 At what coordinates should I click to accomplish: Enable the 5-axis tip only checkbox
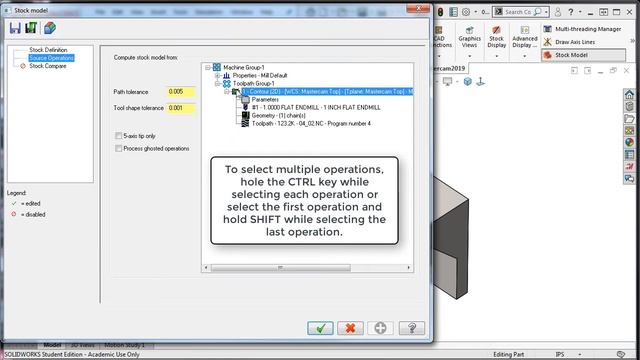coord(118,136)
